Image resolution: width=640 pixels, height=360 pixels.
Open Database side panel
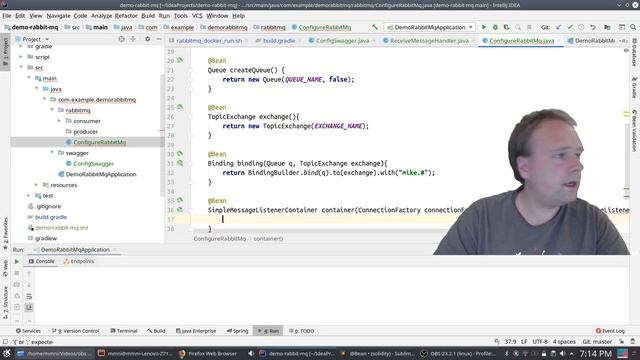pos(634,53)
